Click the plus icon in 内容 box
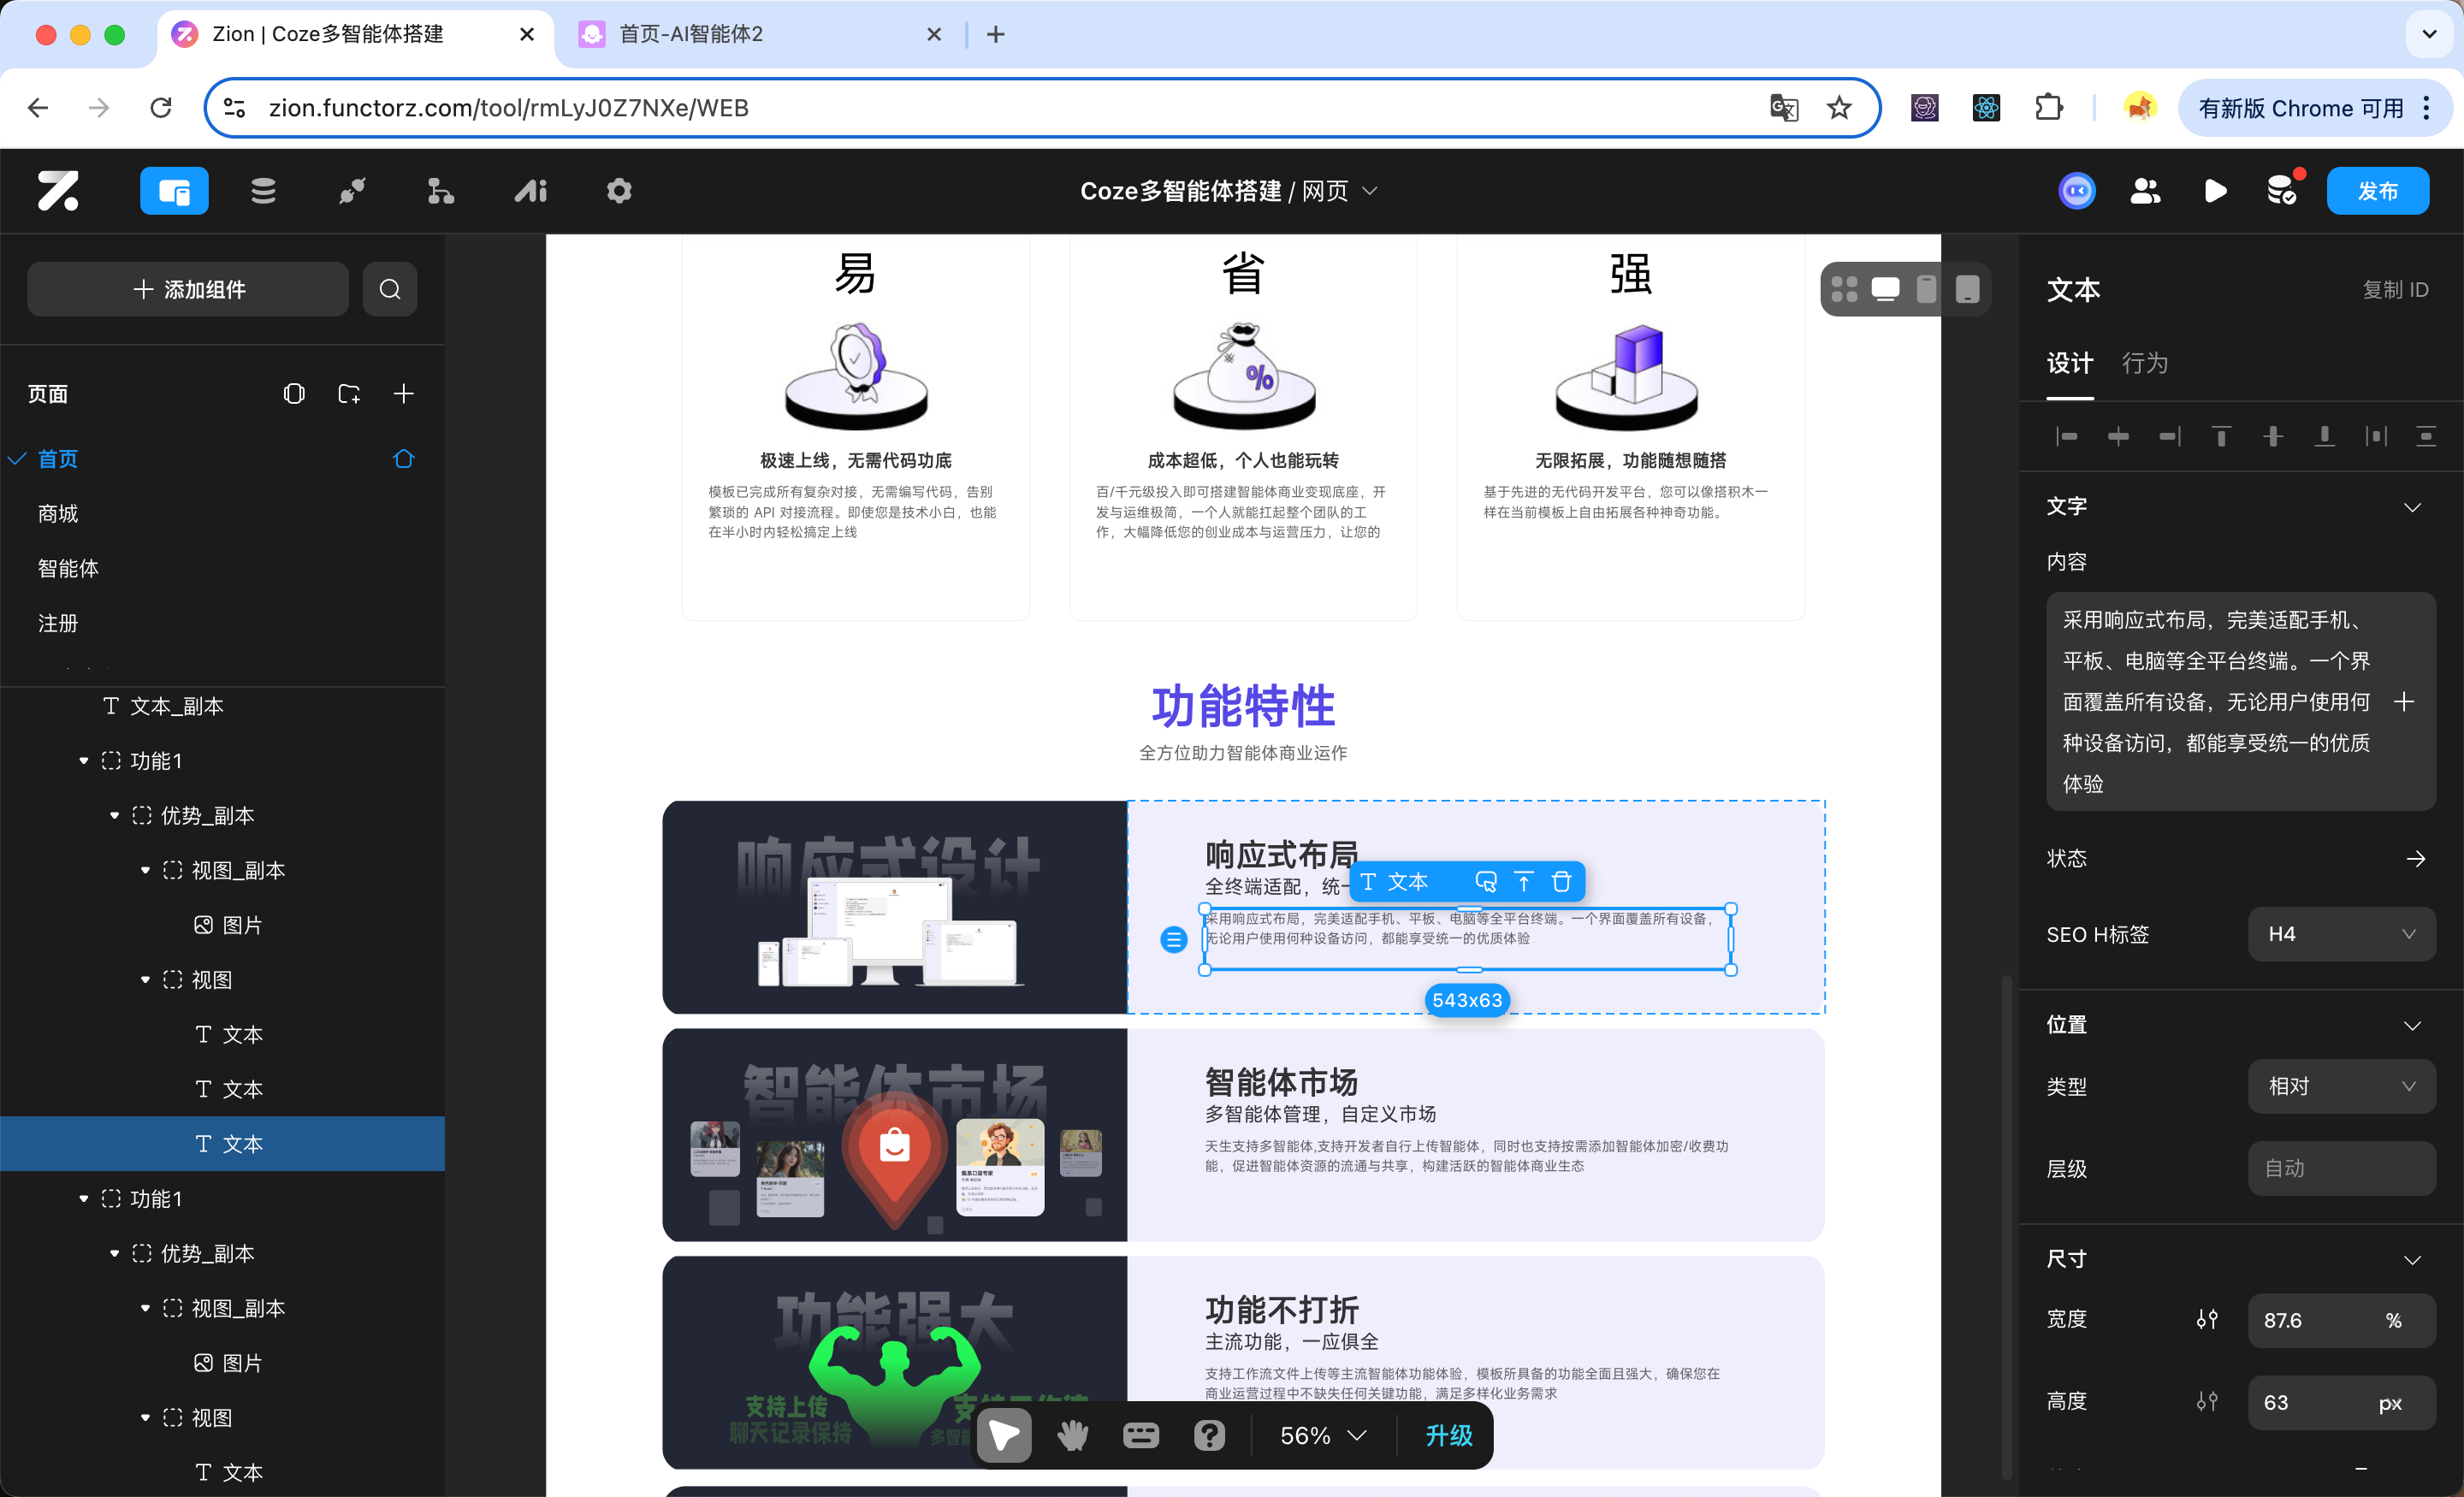2464x1497 pixels. tap(2405, 701)
